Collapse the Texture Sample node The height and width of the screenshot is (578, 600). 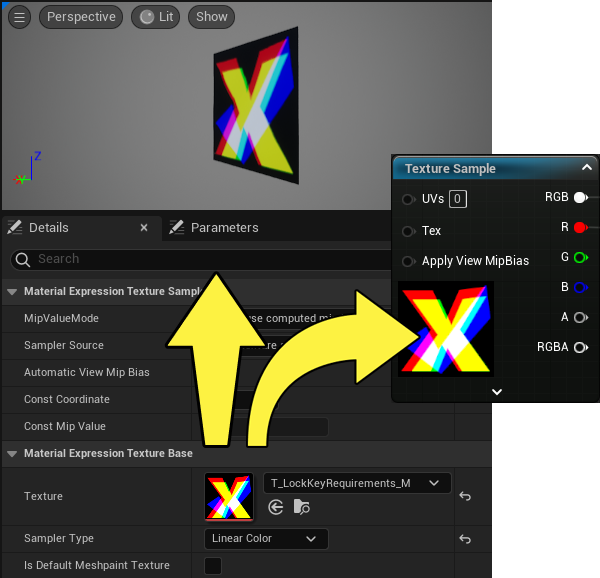pyautogui.click(x=587, y=167)
